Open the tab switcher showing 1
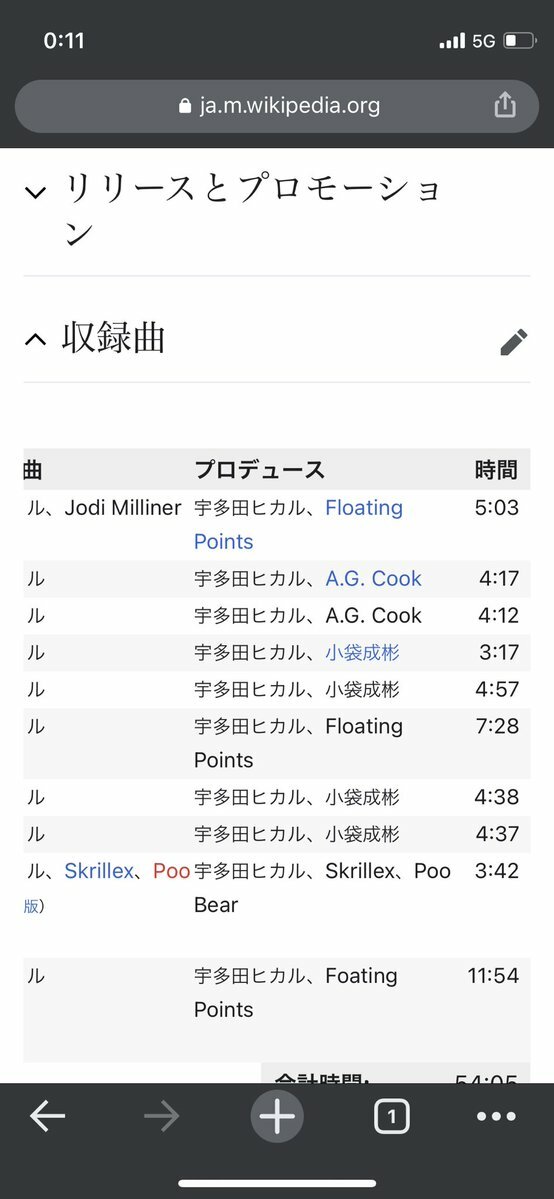Viewport: 554px width, 1199px height. coord(392,1117)
